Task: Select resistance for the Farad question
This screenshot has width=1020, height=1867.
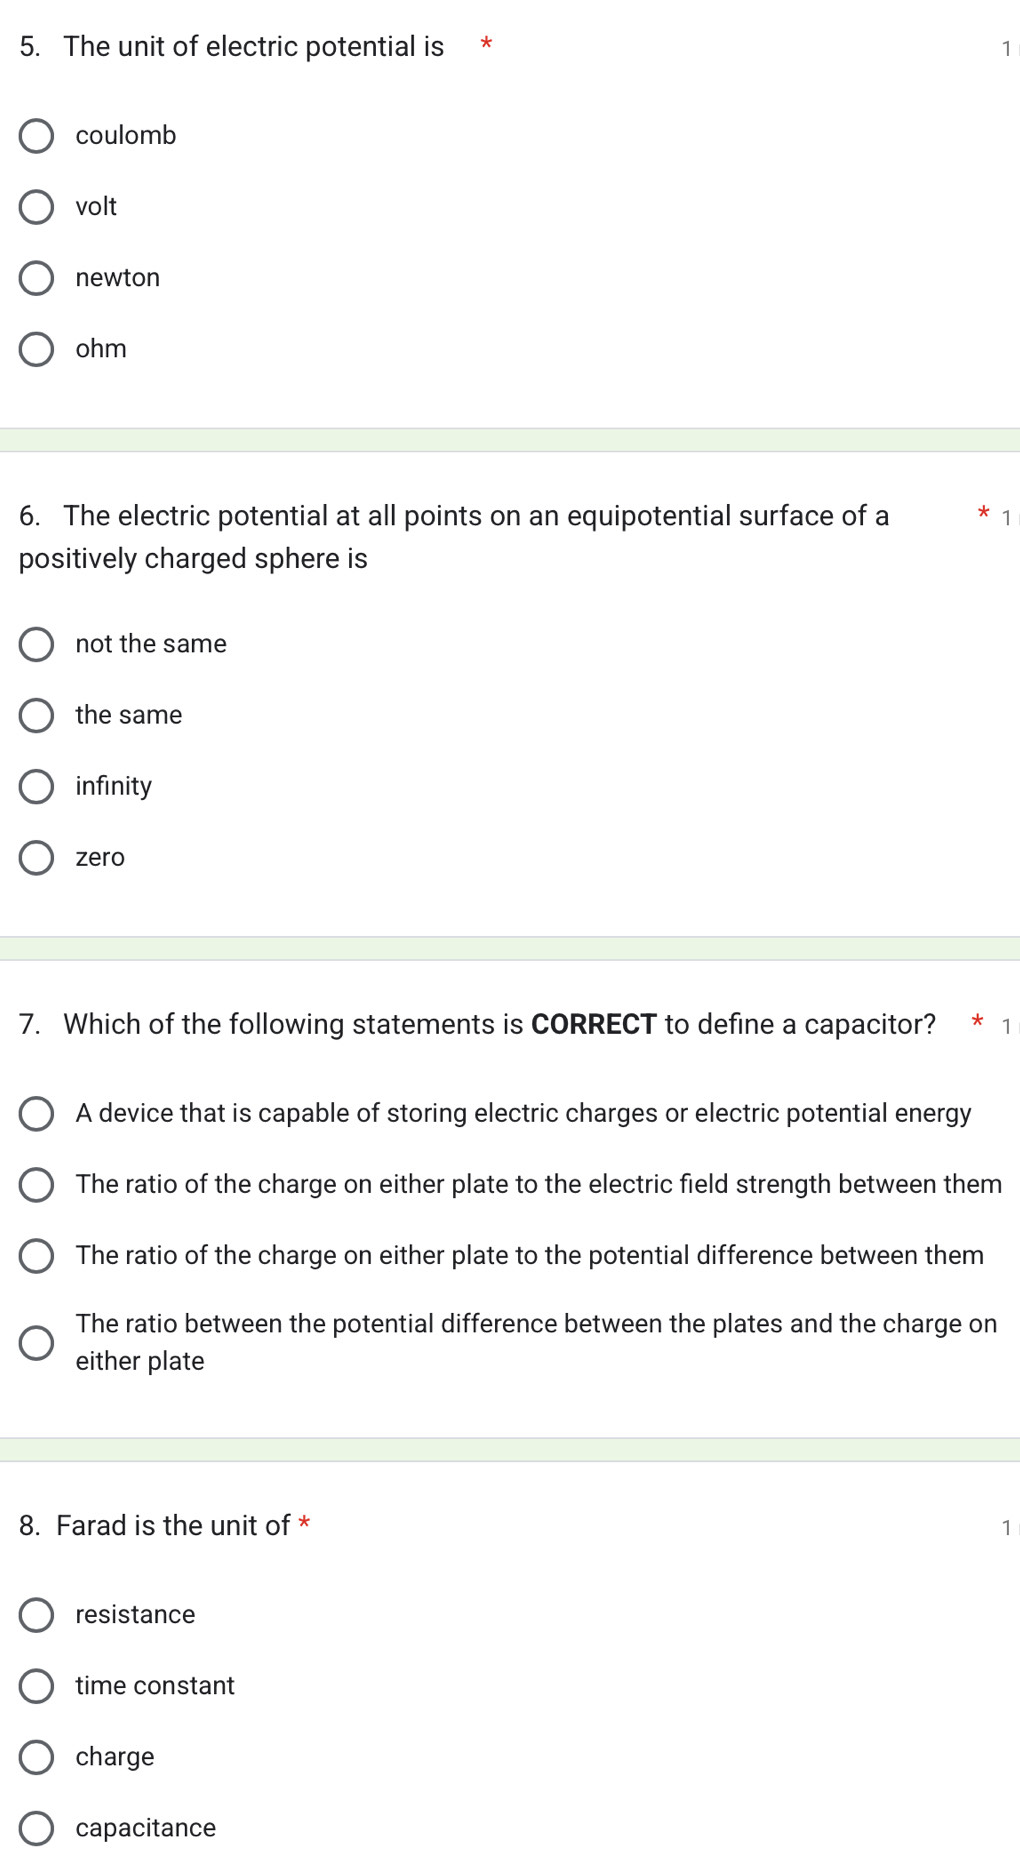Action: 37,1613
